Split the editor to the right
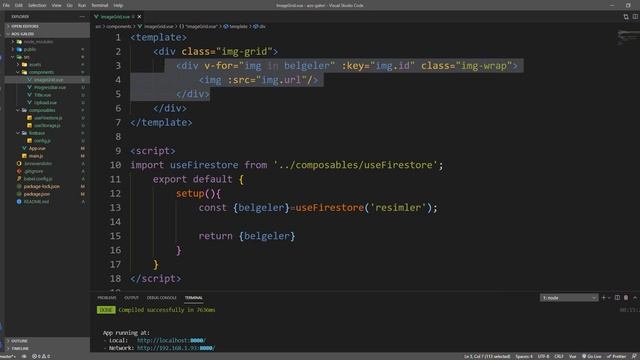This screenshot has width=640, height=360. pyautogui.click(x=635, y=17)
